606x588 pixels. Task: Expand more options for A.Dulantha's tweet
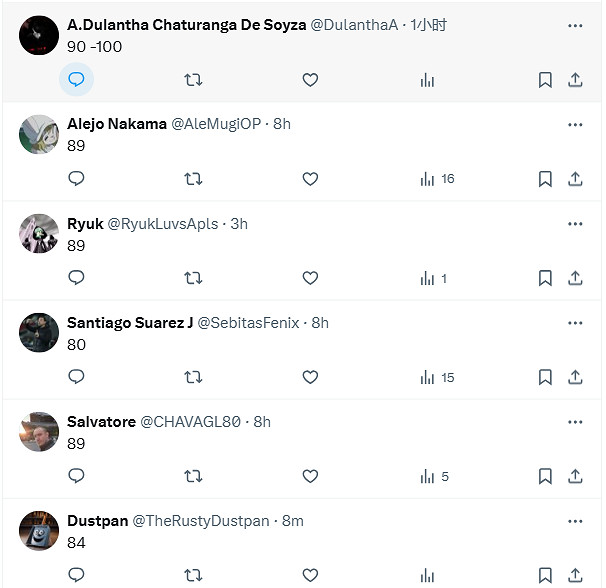pyautogui.click(x=575, y=25)
